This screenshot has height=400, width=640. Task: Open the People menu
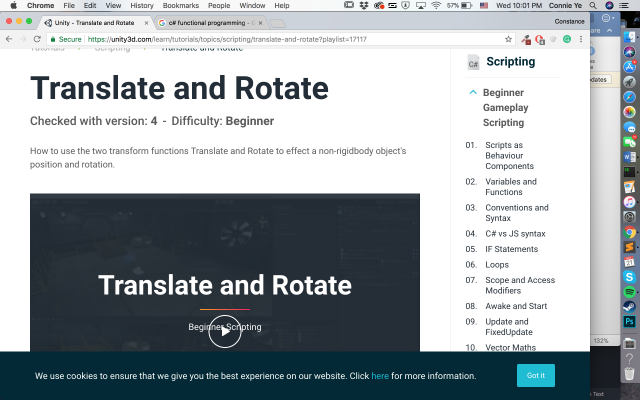(219, 5)
